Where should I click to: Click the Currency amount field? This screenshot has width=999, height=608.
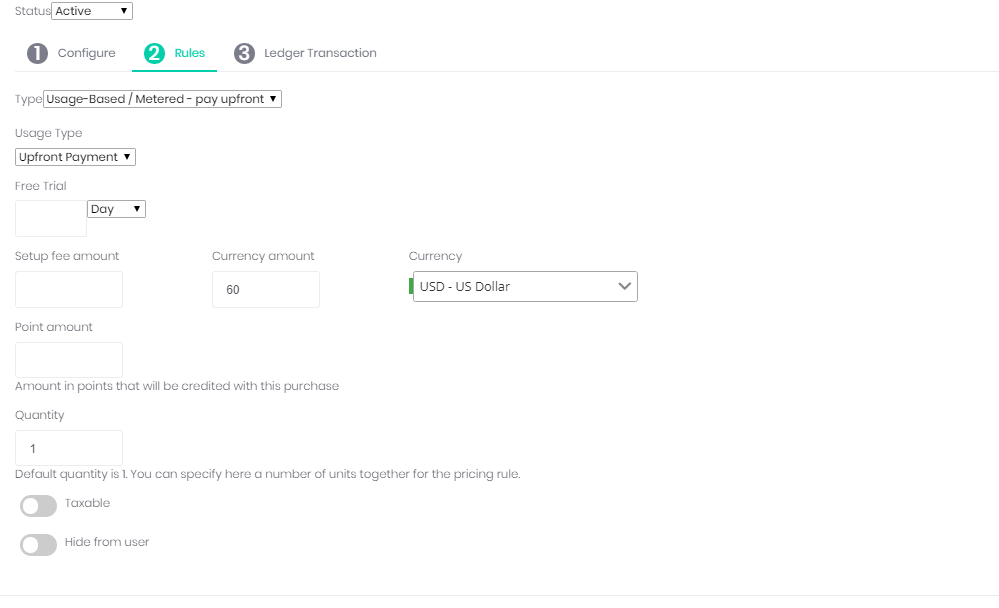[x=266, y=289]
